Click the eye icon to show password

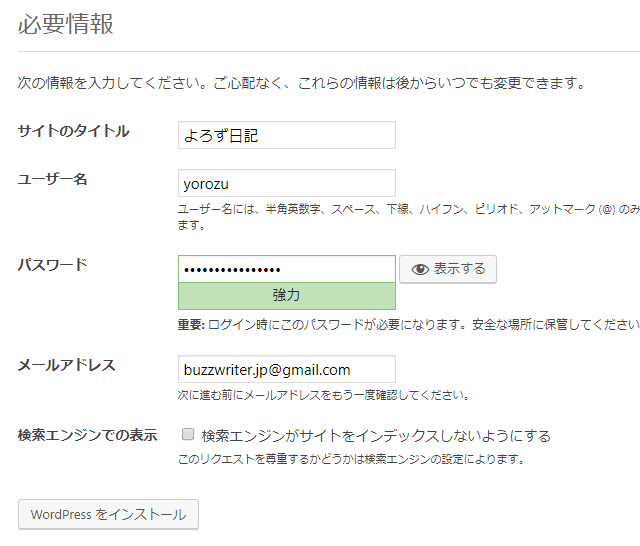tap(420, 269)
